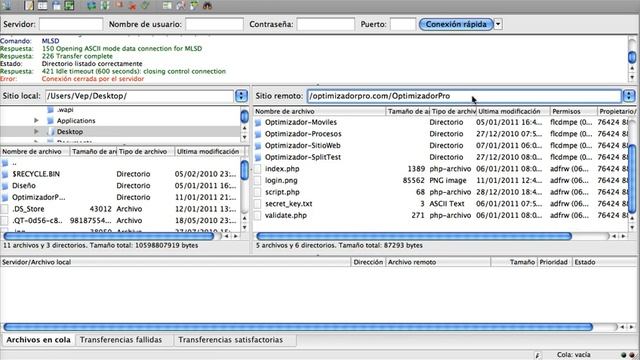The image size is (640, 360).
Task: Select the Optimizador-SitioWeb folder icon
Action: pyautogui.click(x=258, y=146)
